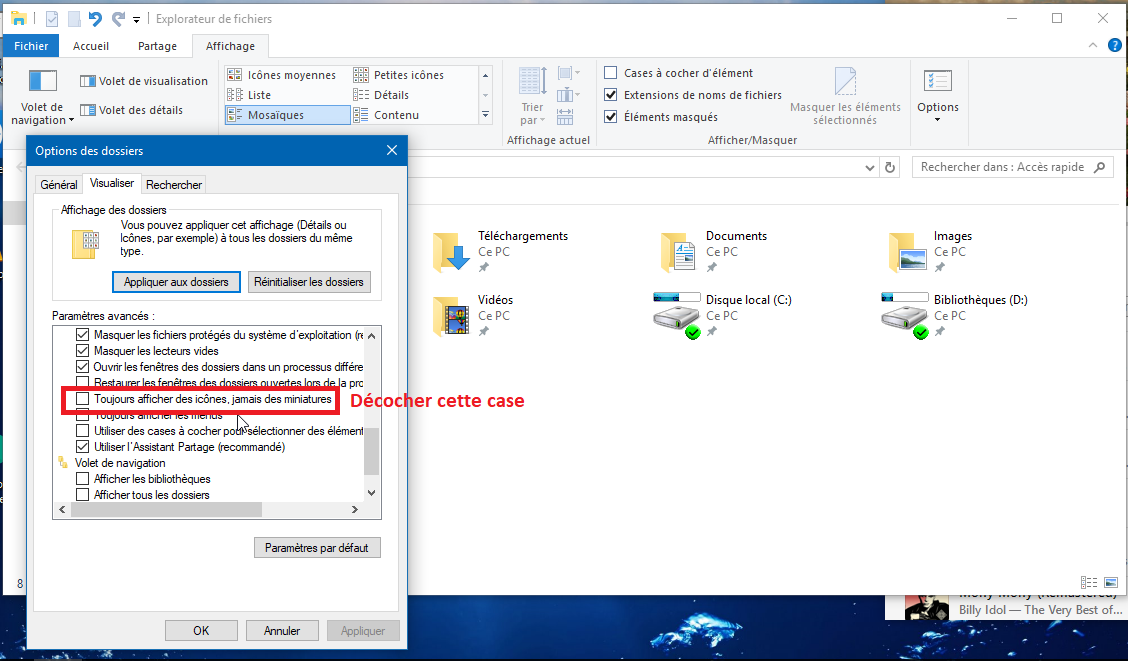Open the Trier par menu
The height and width of the screenshot is (661, 1128).
[533, 96]
